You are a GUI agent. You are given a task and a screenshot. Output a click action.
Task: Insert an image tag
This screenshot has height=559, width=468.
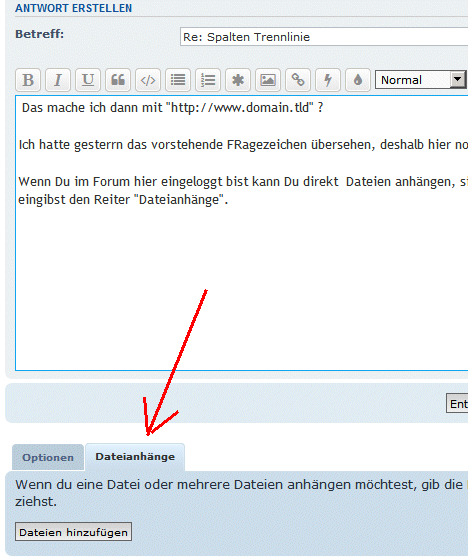pos(268,80)
